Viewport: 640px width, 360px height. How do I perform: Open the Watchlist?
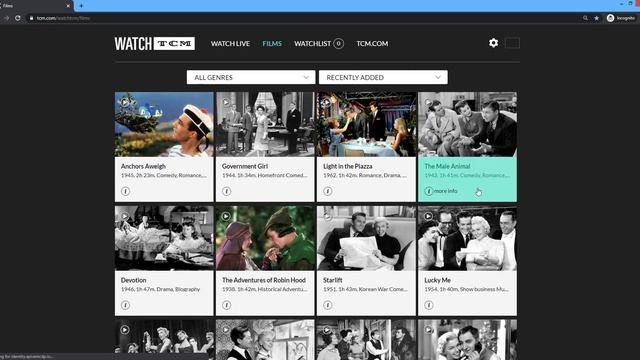tap(312, 44)
